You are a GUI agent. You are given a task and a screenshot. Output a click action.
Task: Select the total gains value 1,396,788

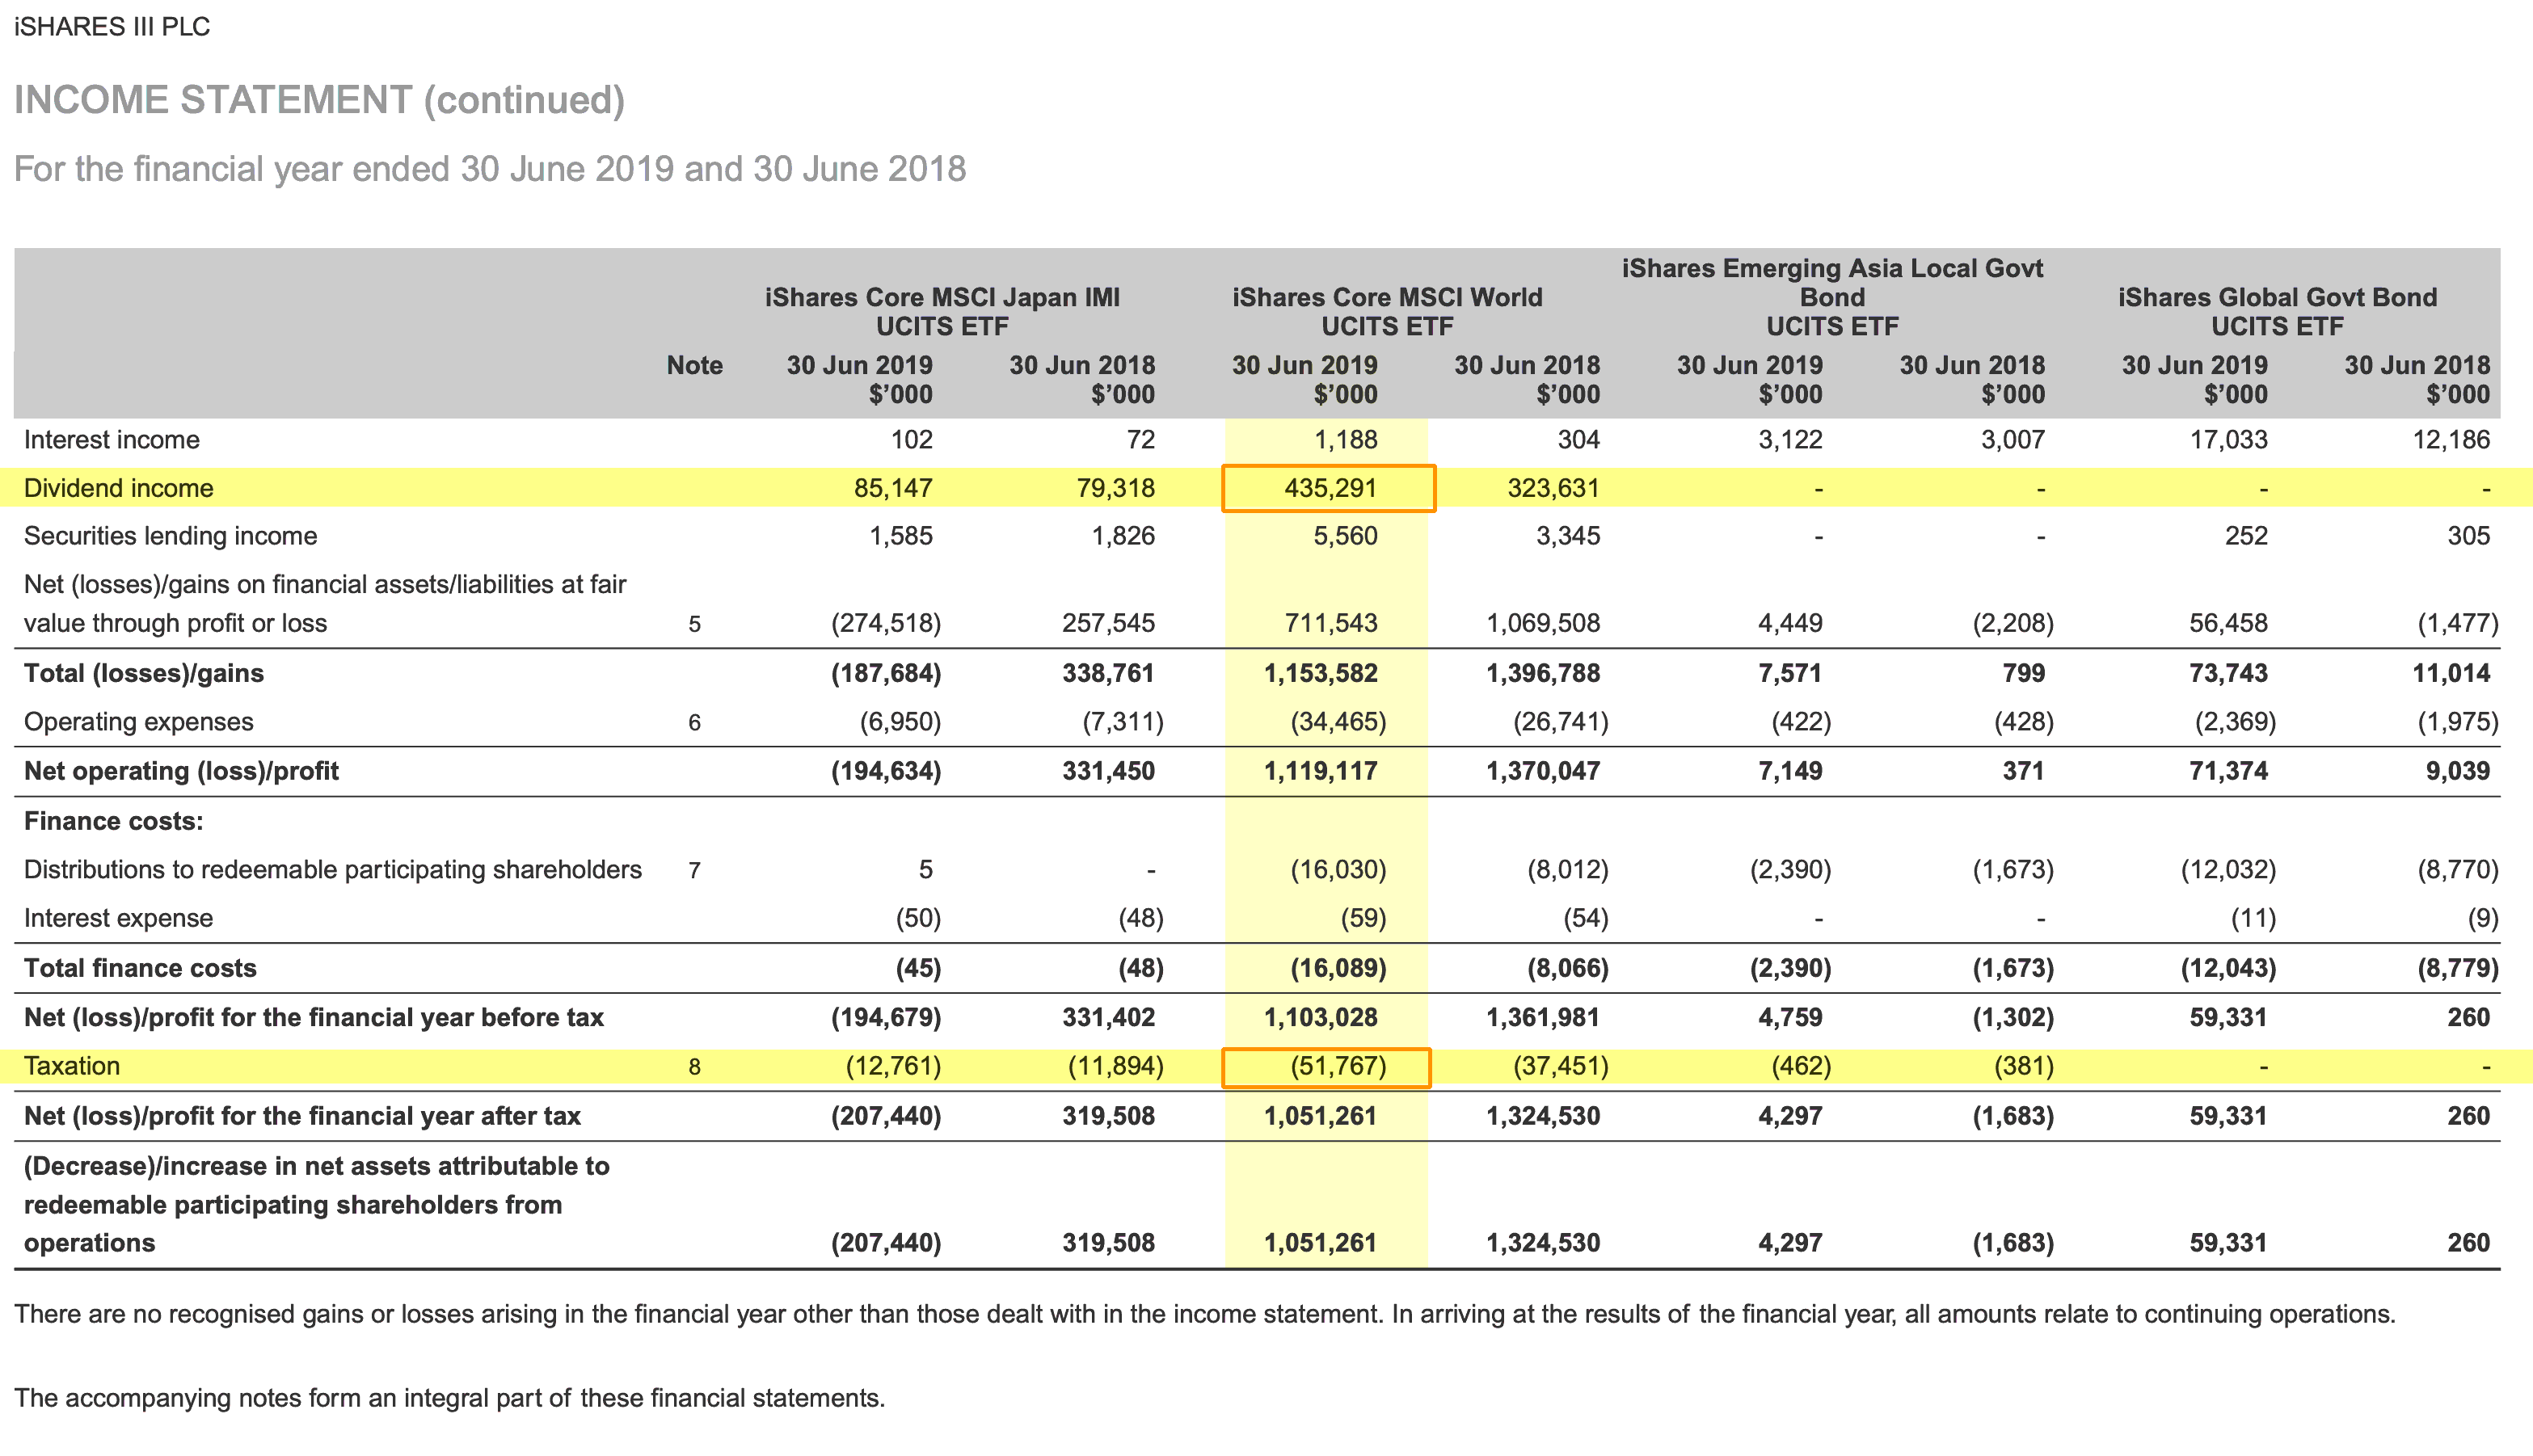1543,673
